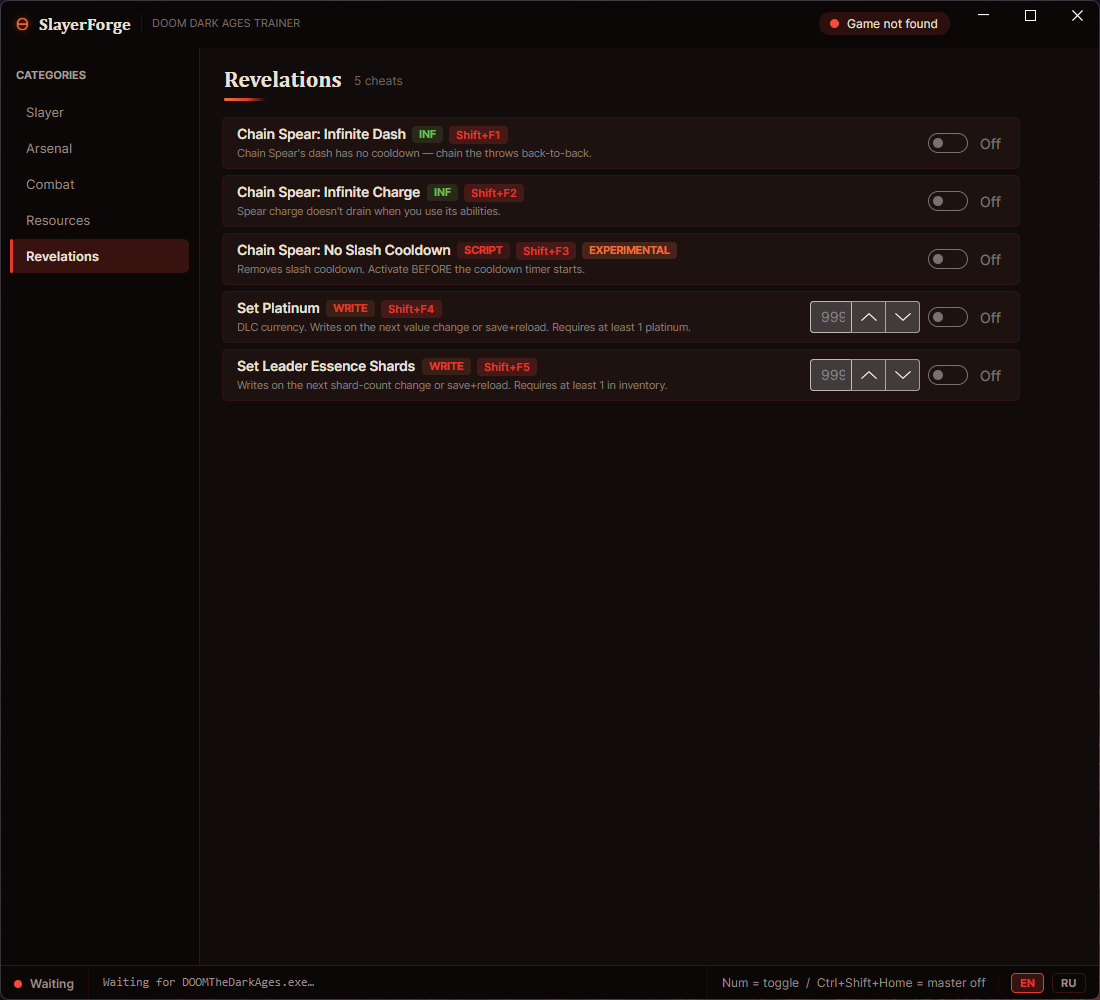Click 'Ctrl+Shift+Home = master off' hint
Viewport: 1100px width, 1000px height.
(901, 983)
